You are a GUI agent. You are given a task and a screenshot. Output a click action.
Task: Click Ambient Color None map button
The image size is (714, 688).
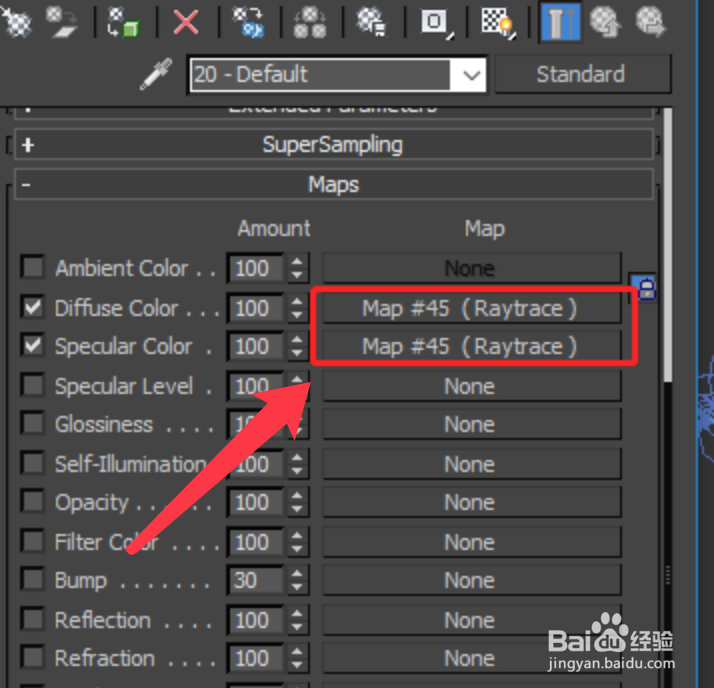(x=472, y=268)
